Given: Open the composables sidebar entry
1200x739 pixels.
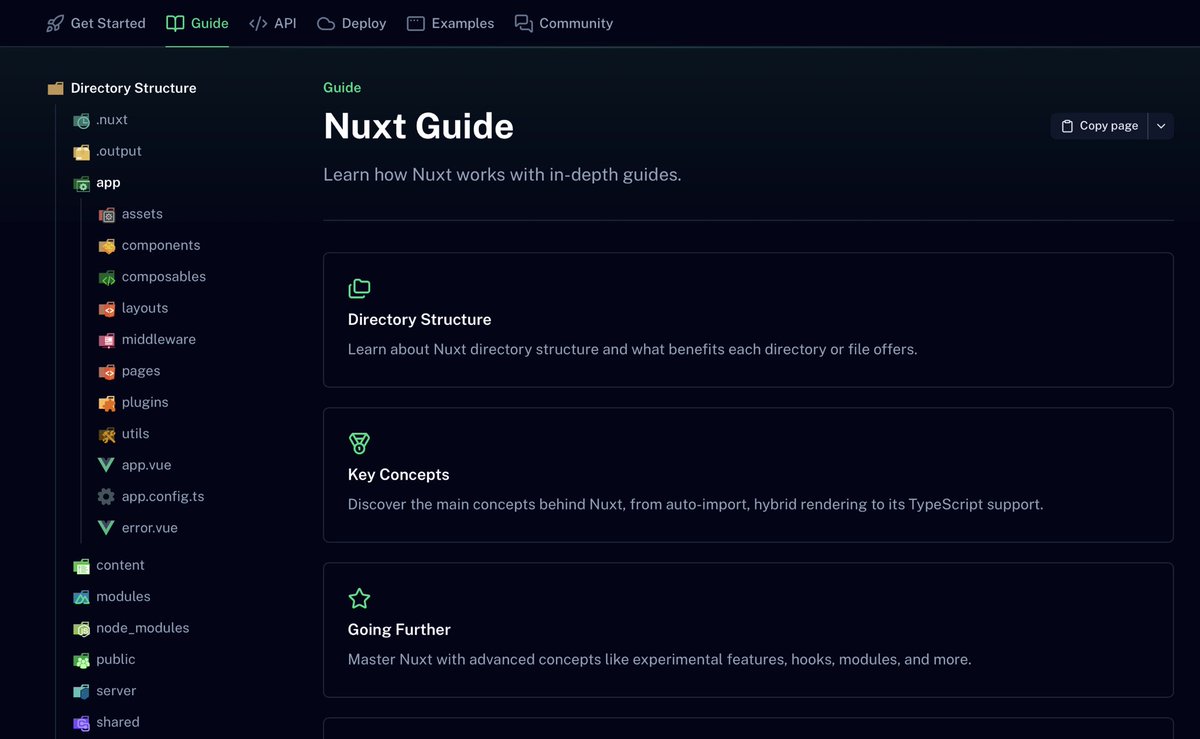Looking at the screenshot, I should click(164, 277).
